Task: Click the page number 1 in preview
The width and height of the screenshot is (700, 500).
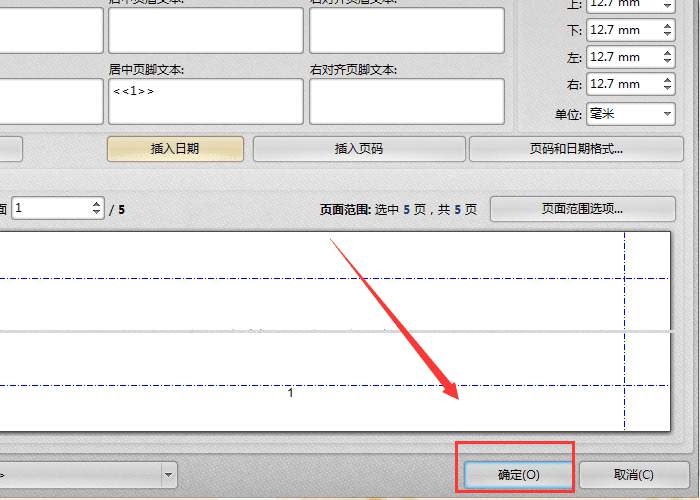Action: [x=291, y=393]
